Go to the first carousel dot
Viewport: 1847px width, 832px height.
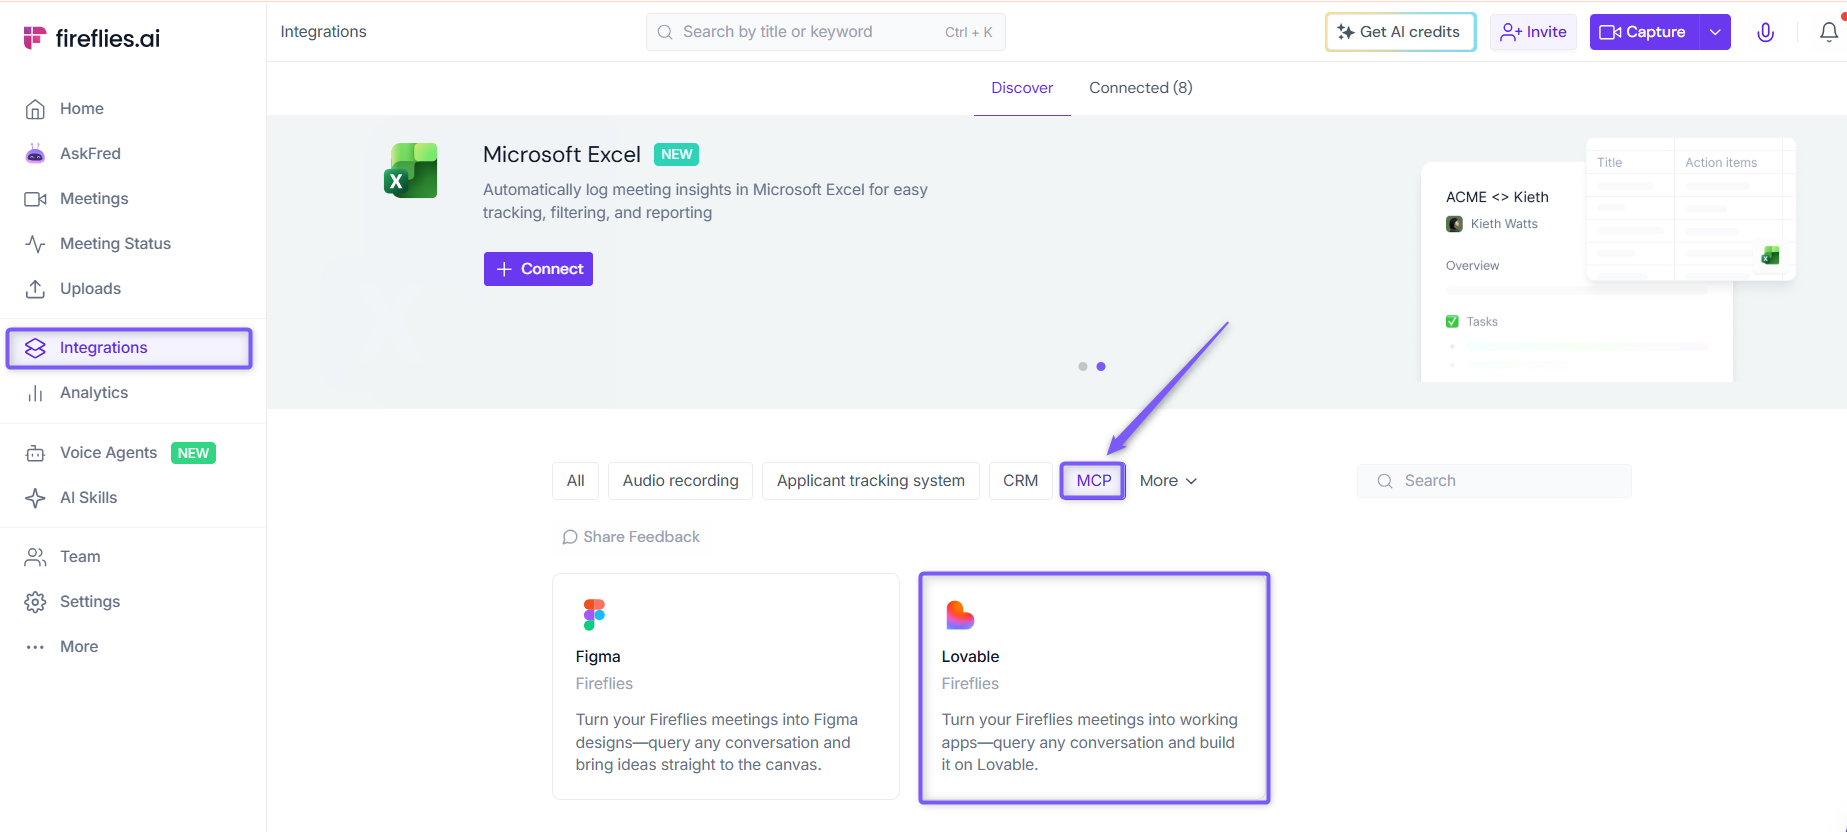1083,367
